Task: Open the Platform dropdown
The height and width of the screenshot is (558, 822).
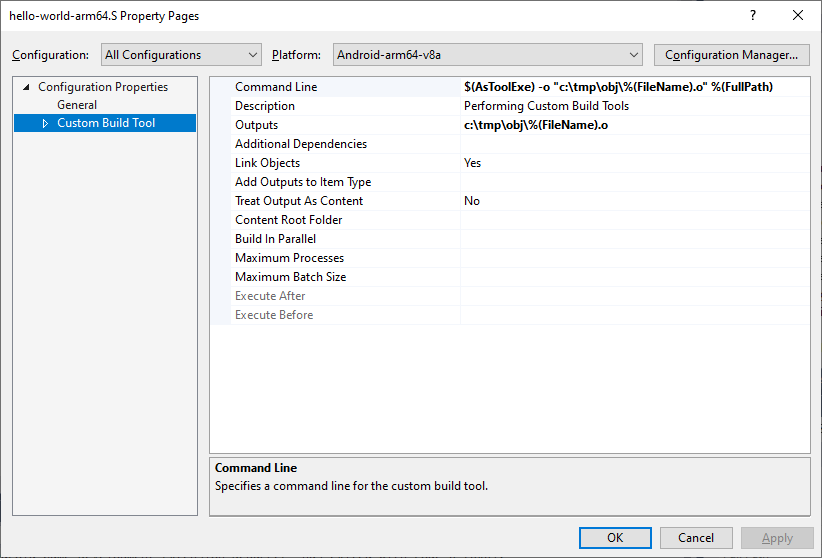Action: pos(487,55)
